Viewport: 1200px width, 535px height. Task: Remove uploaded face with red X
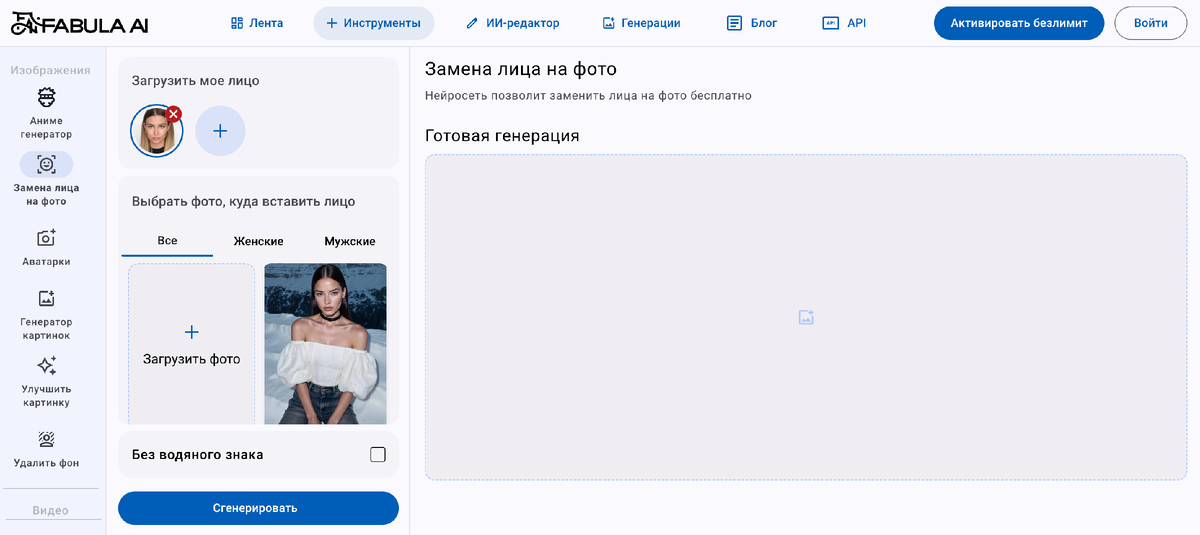[x=174, y=114]
